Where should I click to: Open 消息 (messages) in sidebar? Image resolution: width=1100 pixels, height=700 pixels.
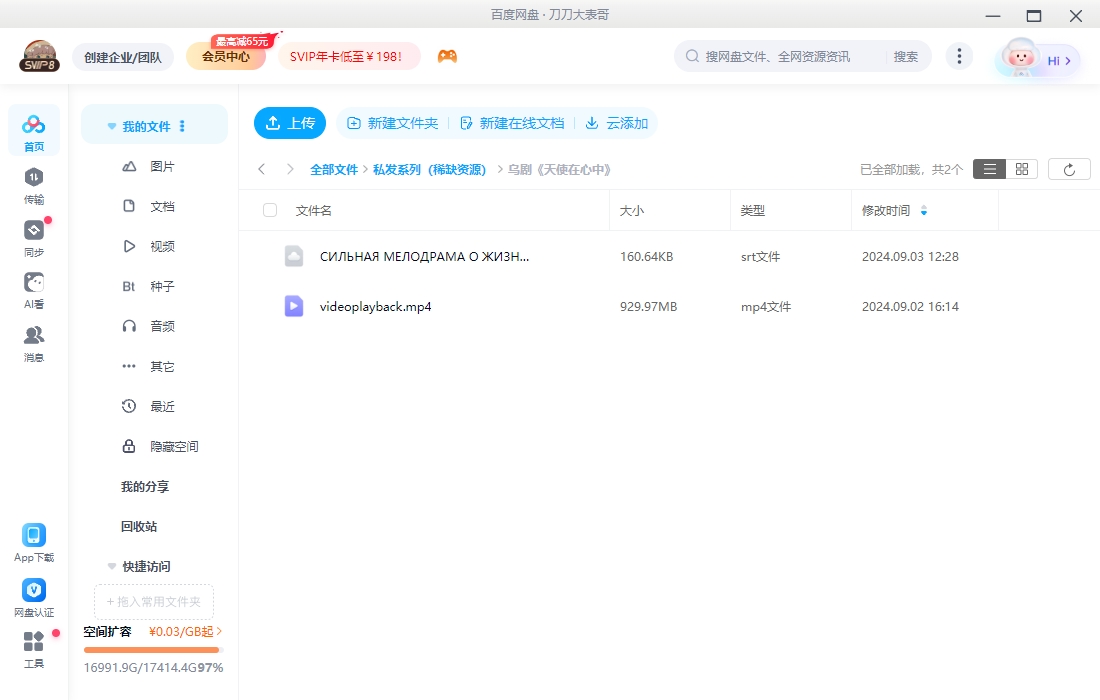coord(33,340)
